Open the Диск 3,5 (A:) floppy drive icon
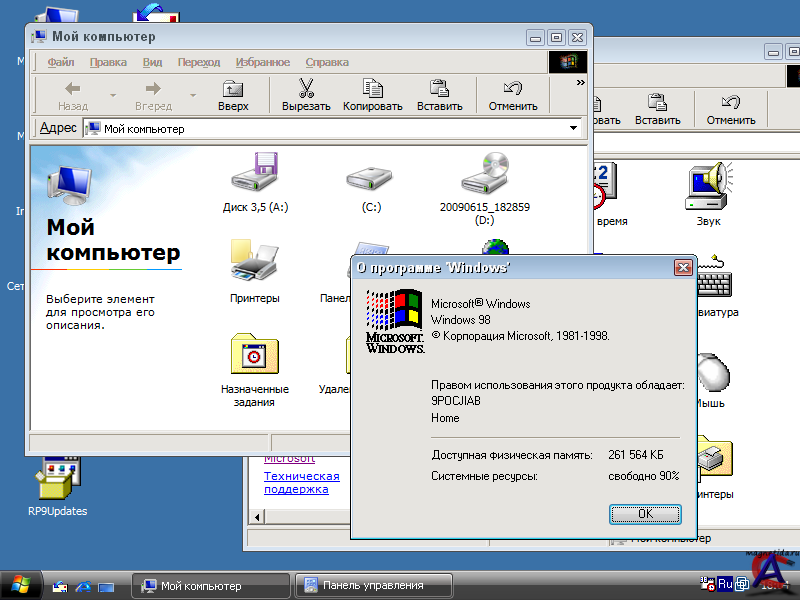 [x=255, y=174]
